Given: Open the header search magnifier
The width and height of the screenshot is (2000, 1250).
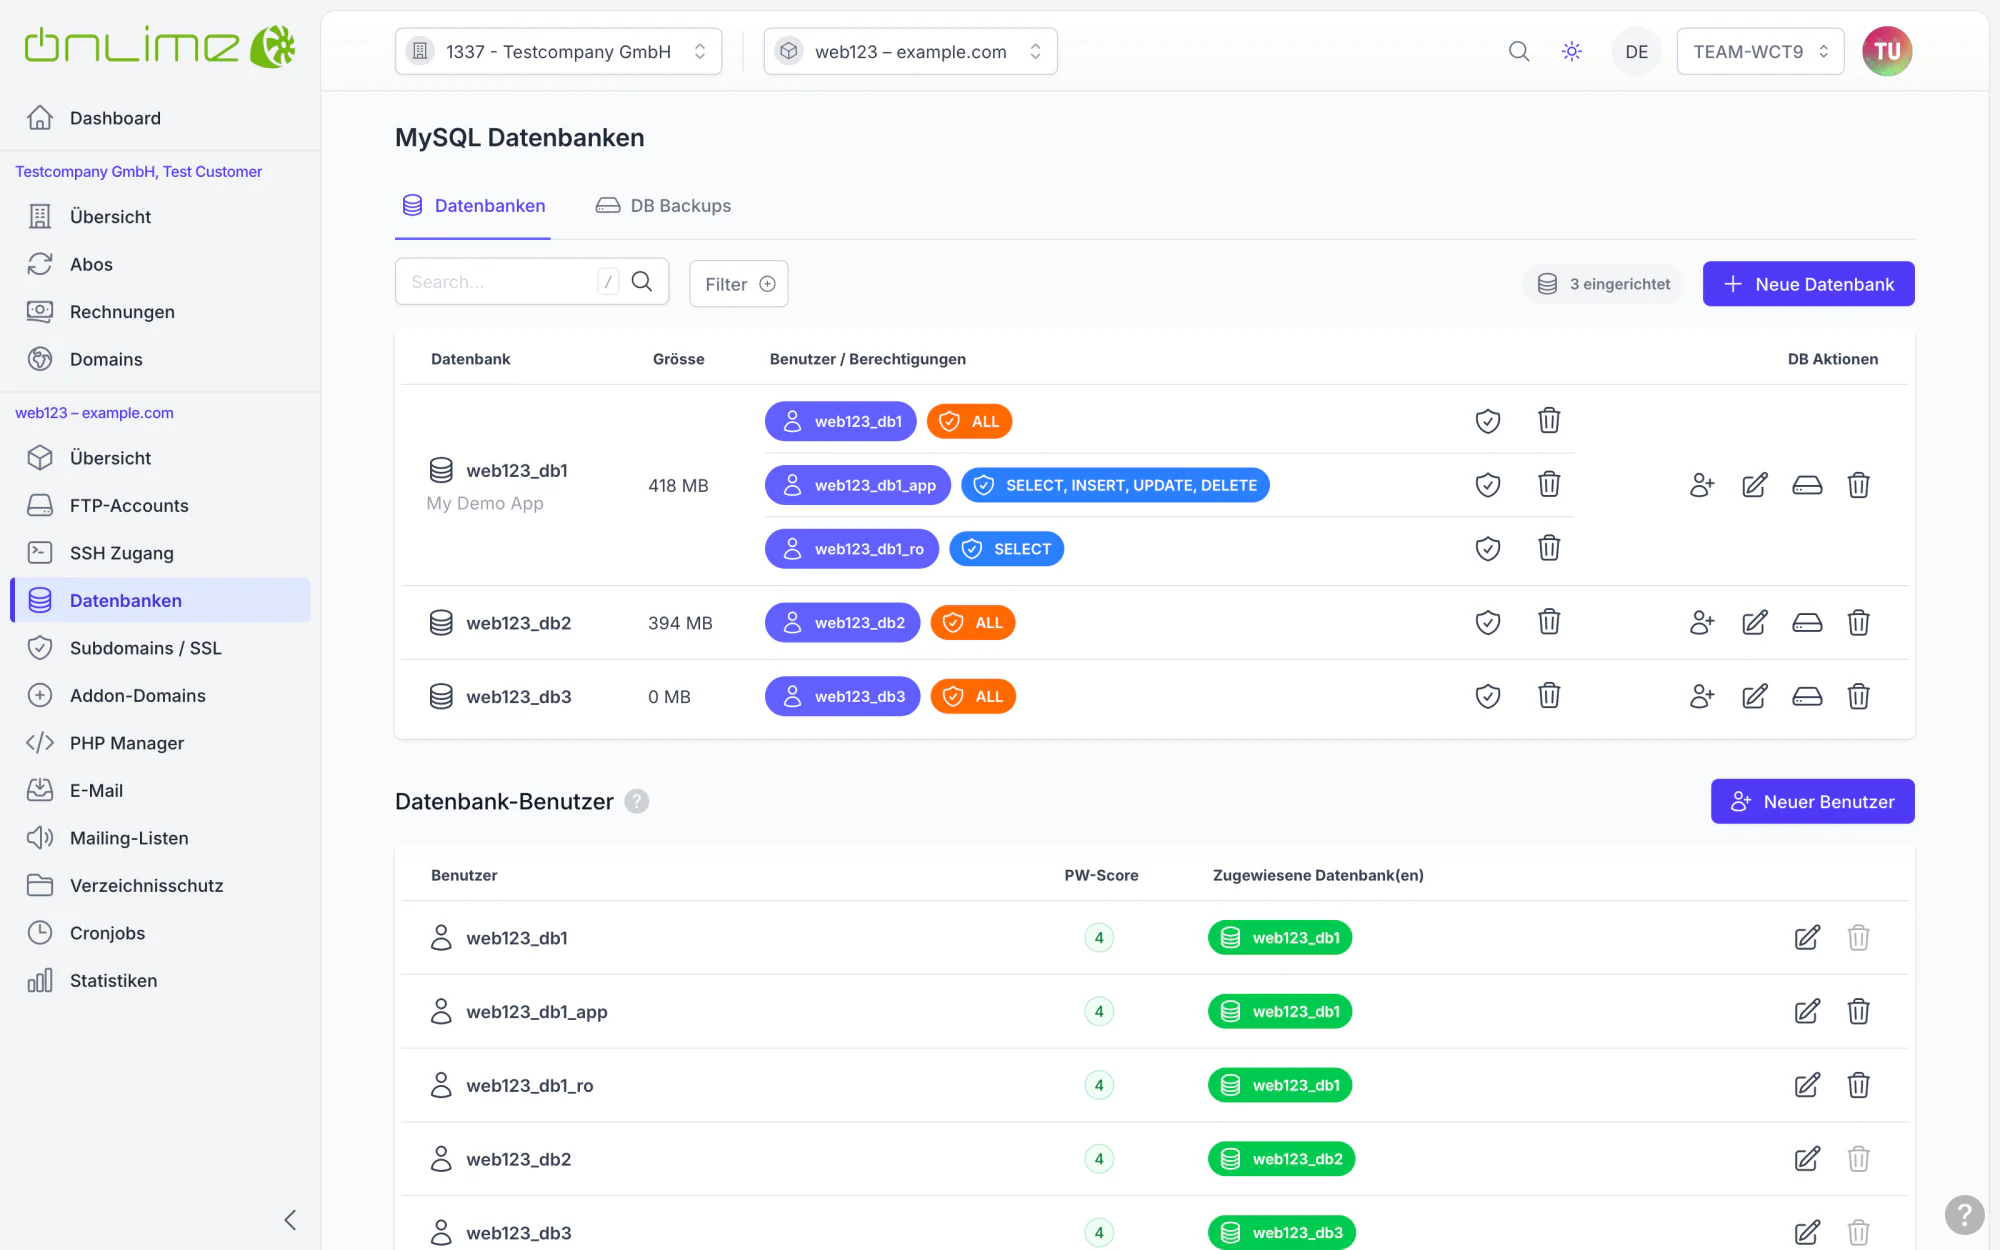Looking at the screenshot, I should [1519, 51].
